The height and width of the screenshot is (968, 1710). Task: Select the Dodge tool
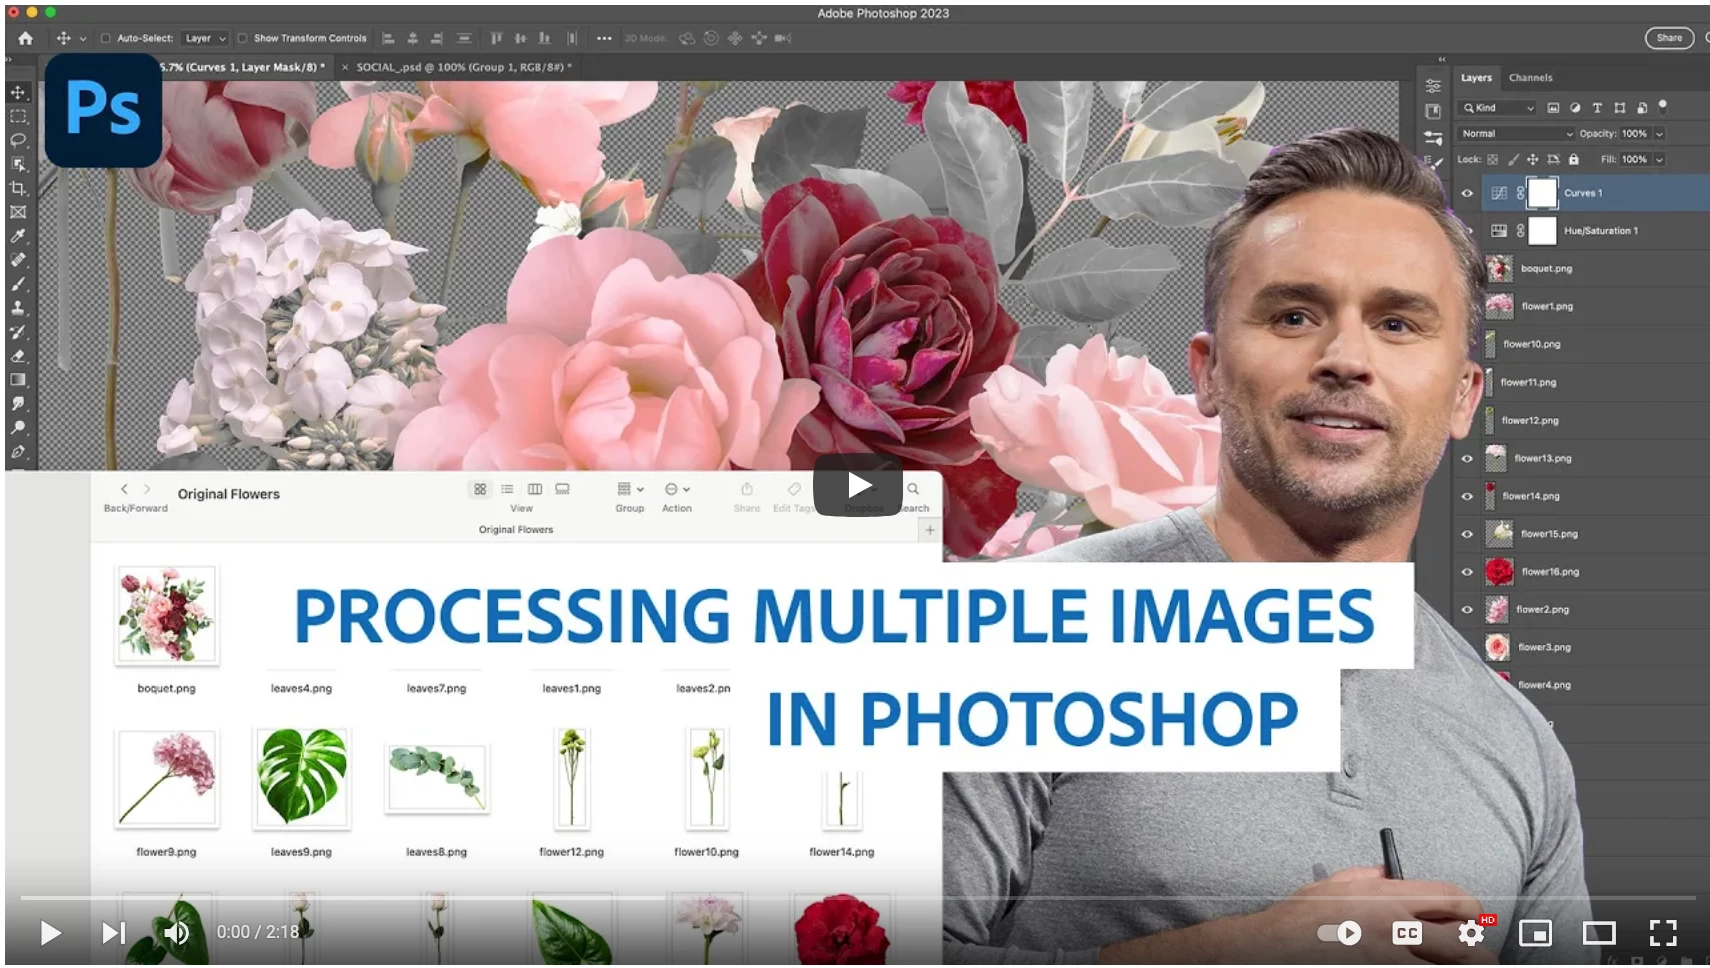[18, 428]
